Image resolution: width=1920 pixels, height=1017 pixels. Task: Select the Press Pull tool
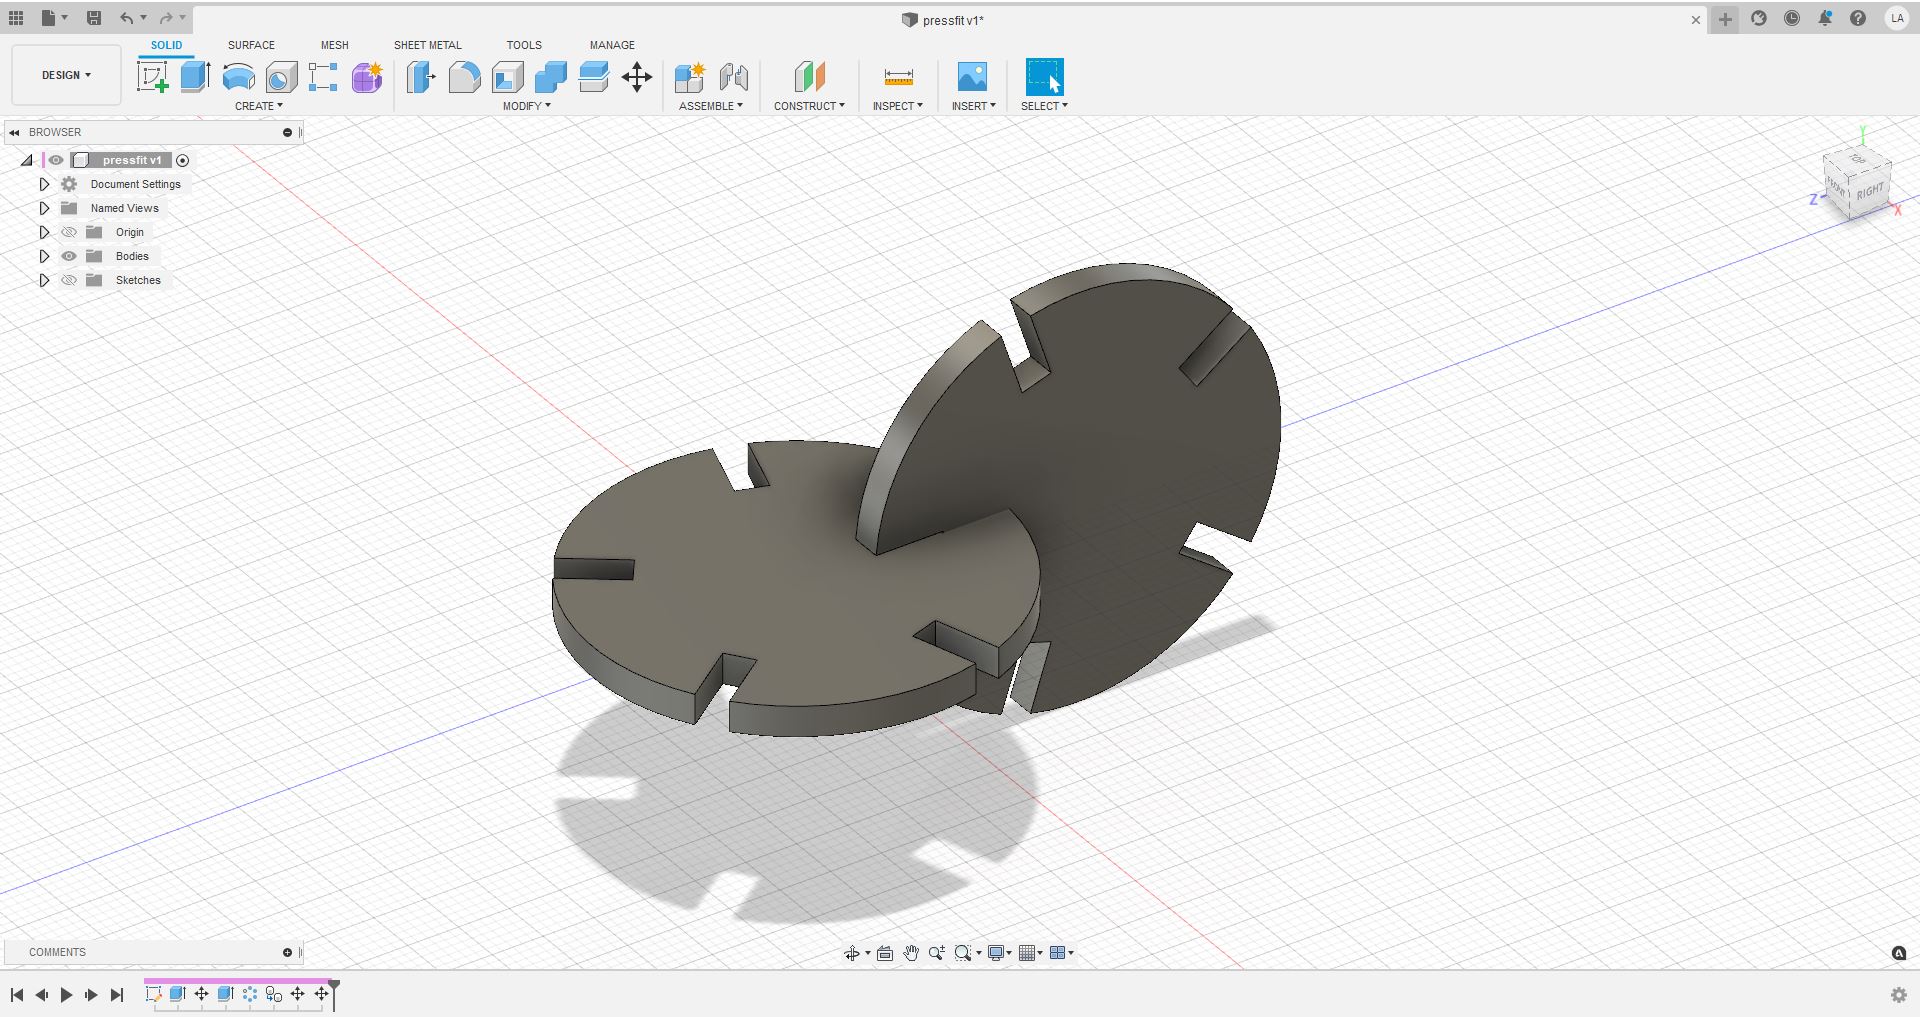pos(421,77)
